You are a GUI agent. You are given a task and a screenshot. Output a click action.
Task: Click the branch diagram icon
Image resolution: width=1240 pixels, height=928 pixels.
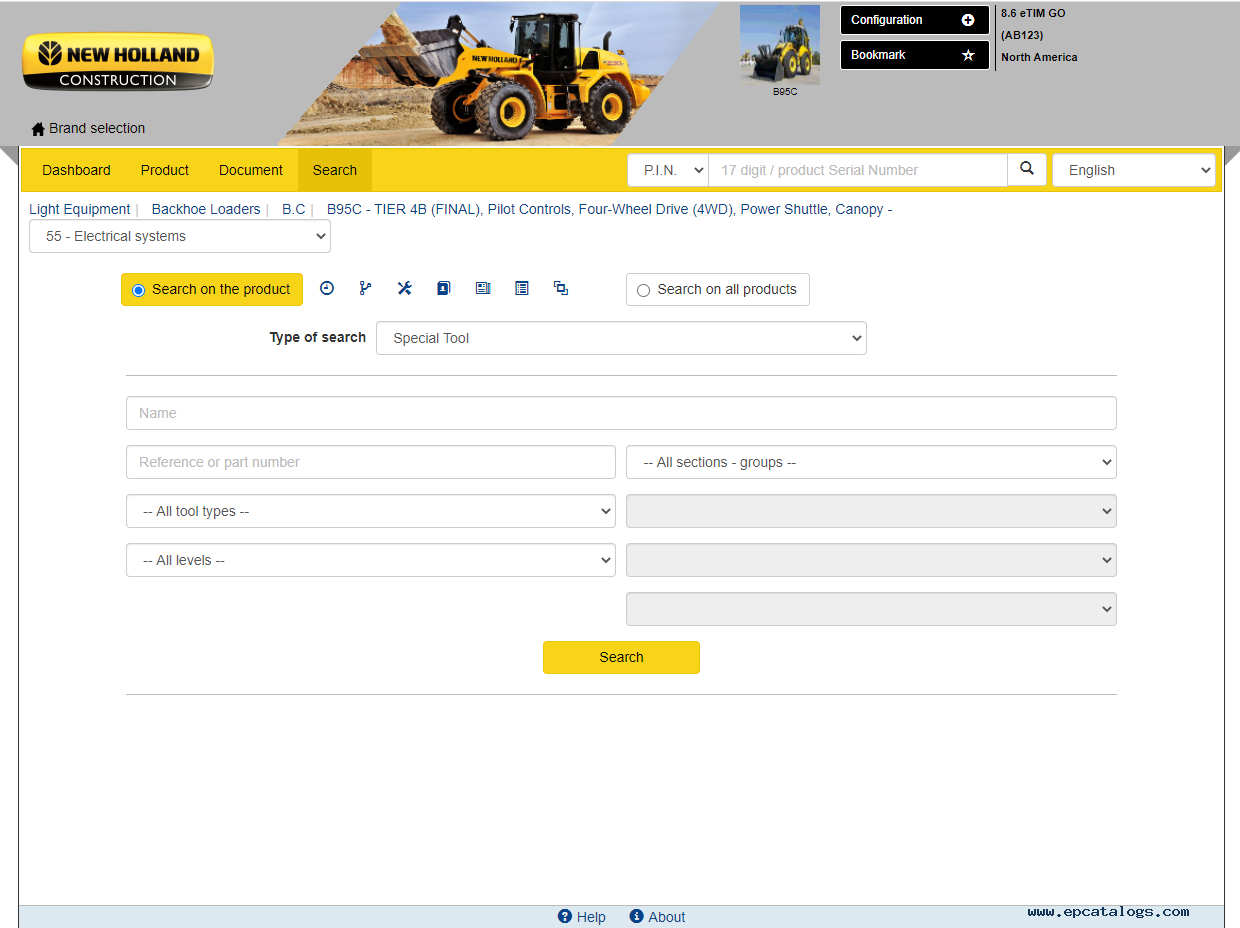tap(365, 288)
